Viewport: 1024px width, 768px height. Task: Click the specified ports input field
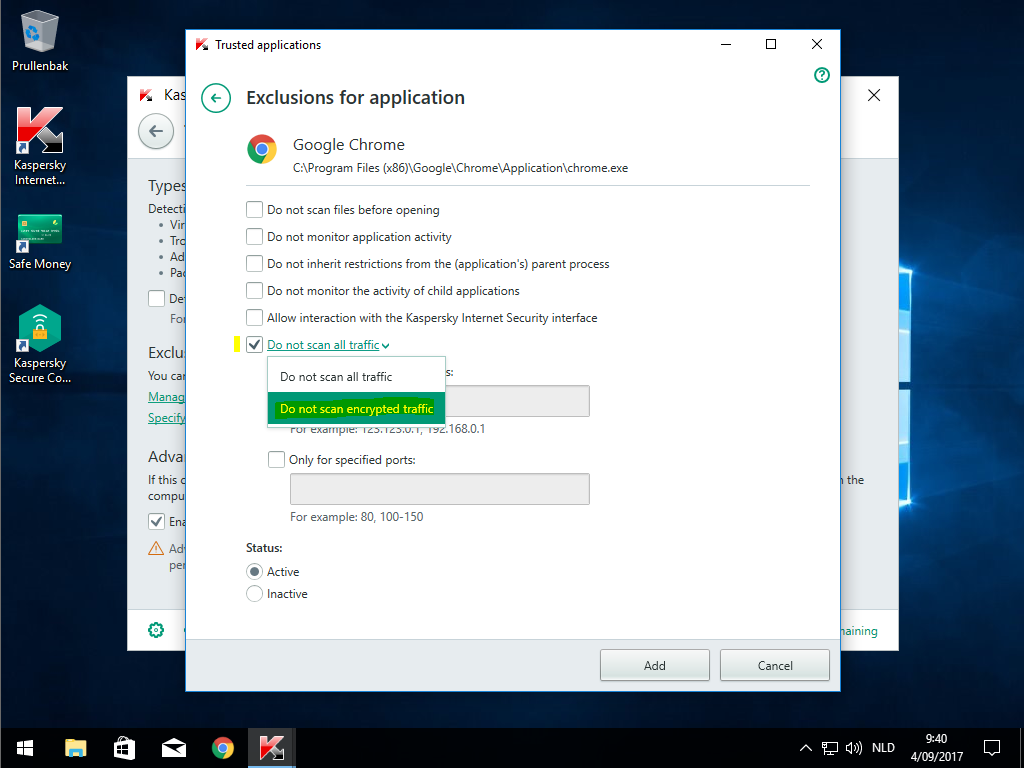click(x=440, y=488)
